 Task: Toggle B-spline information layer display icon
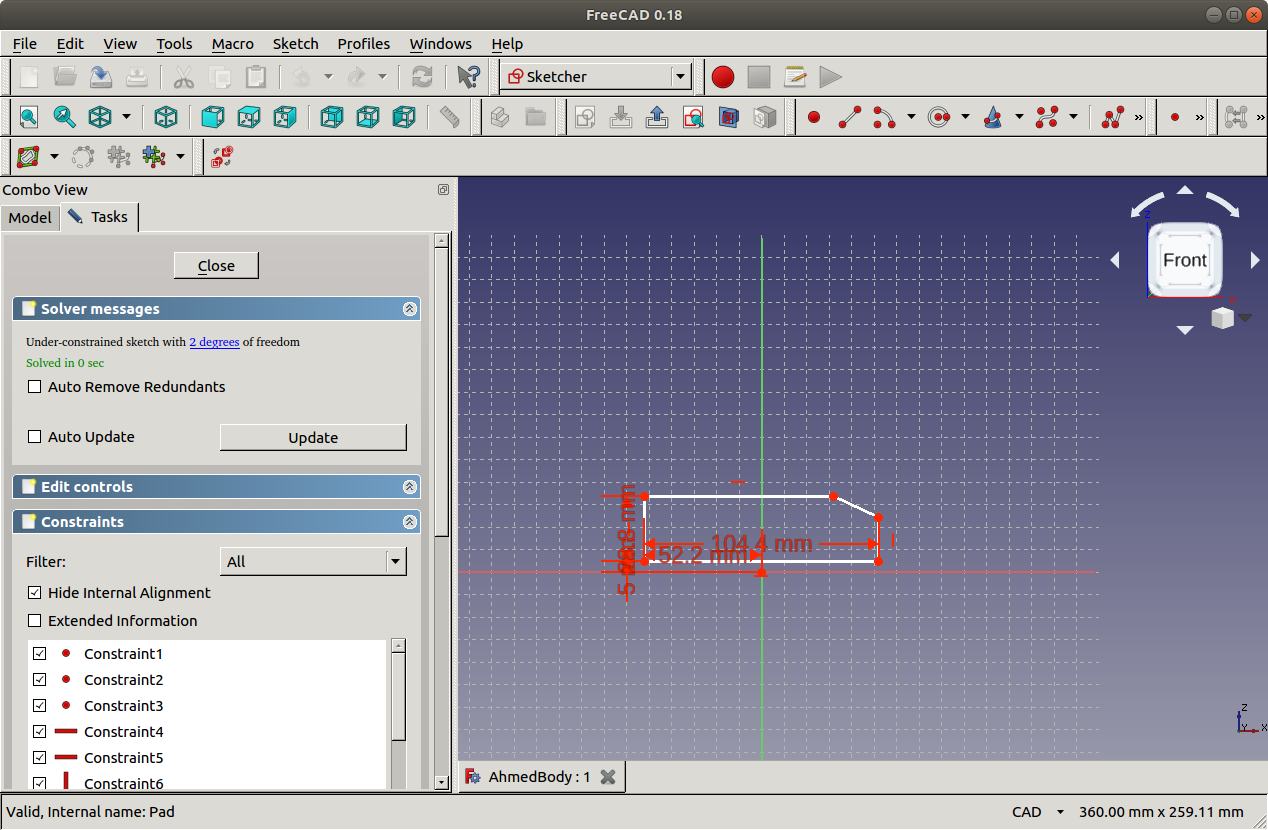[x=29, y=156]
